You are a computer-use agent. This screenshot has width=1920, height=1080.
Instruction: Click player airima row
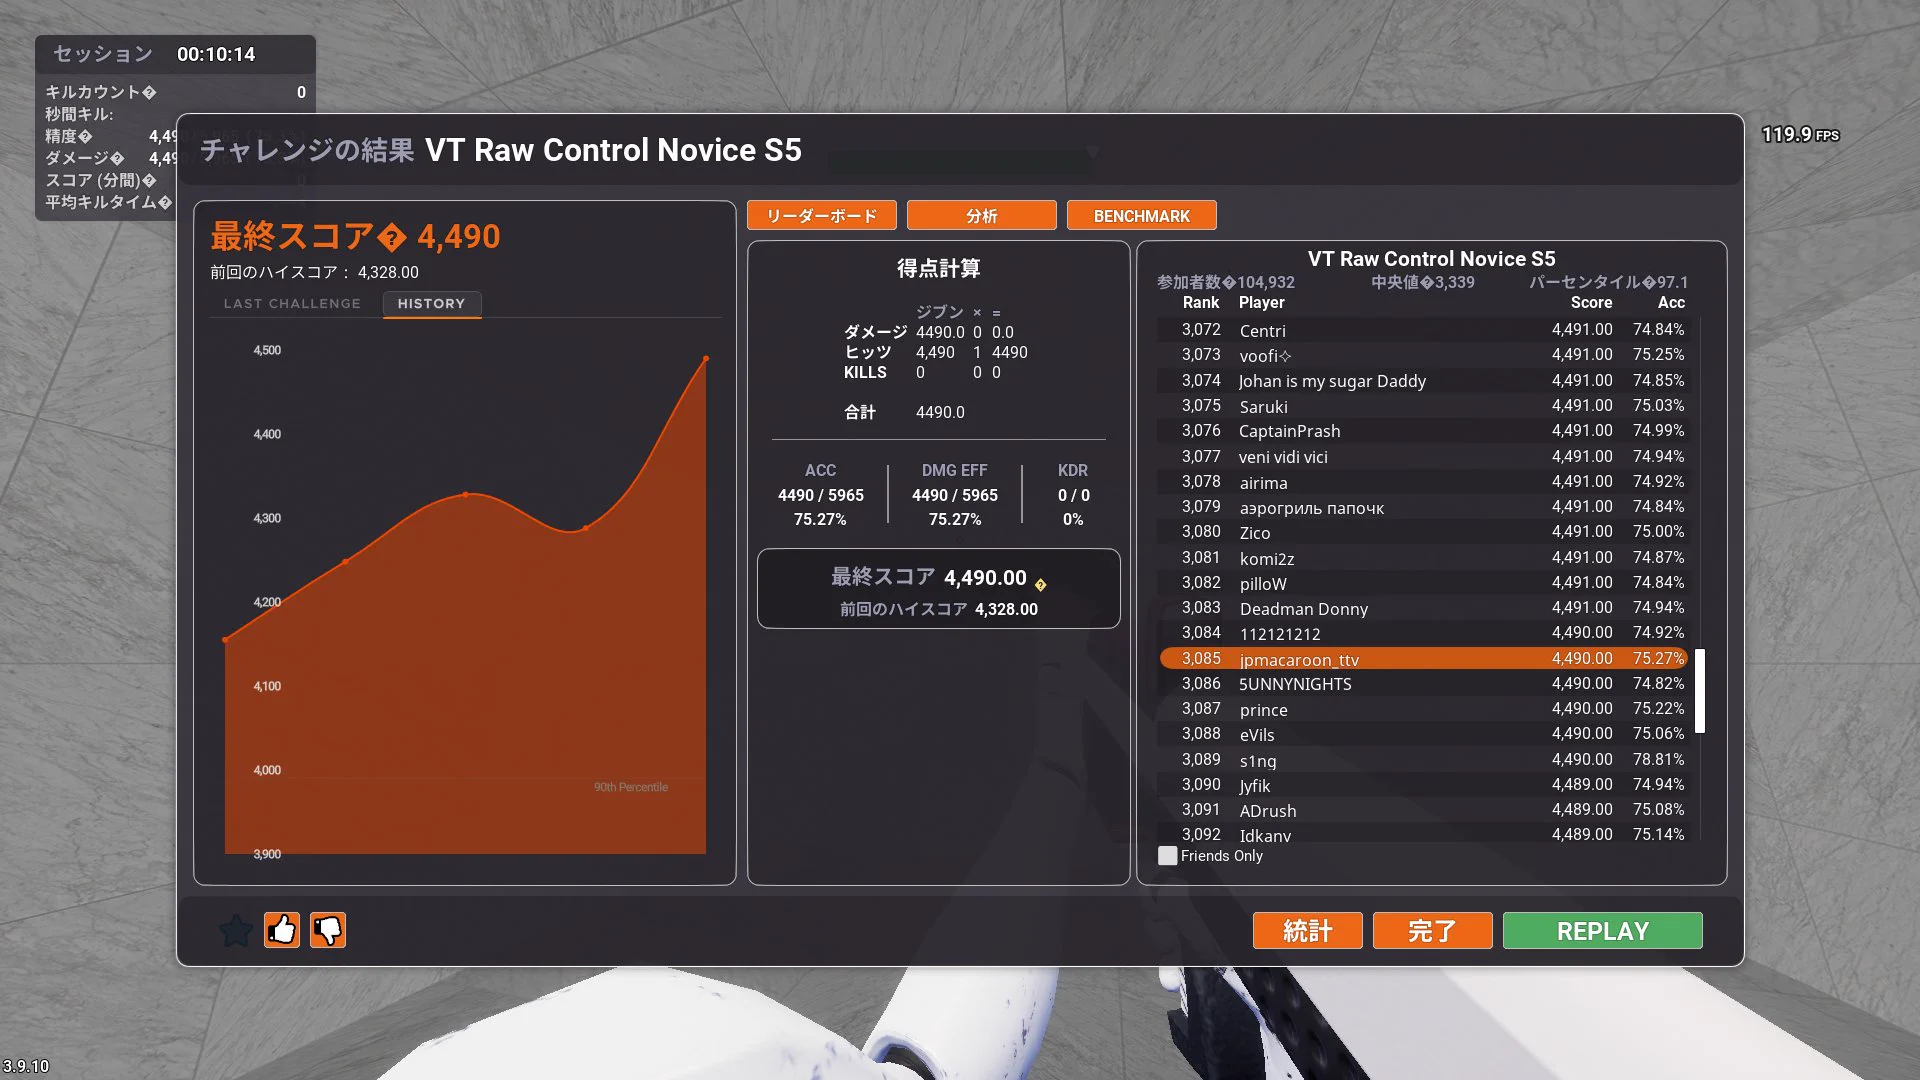[x=1423, y=482]
